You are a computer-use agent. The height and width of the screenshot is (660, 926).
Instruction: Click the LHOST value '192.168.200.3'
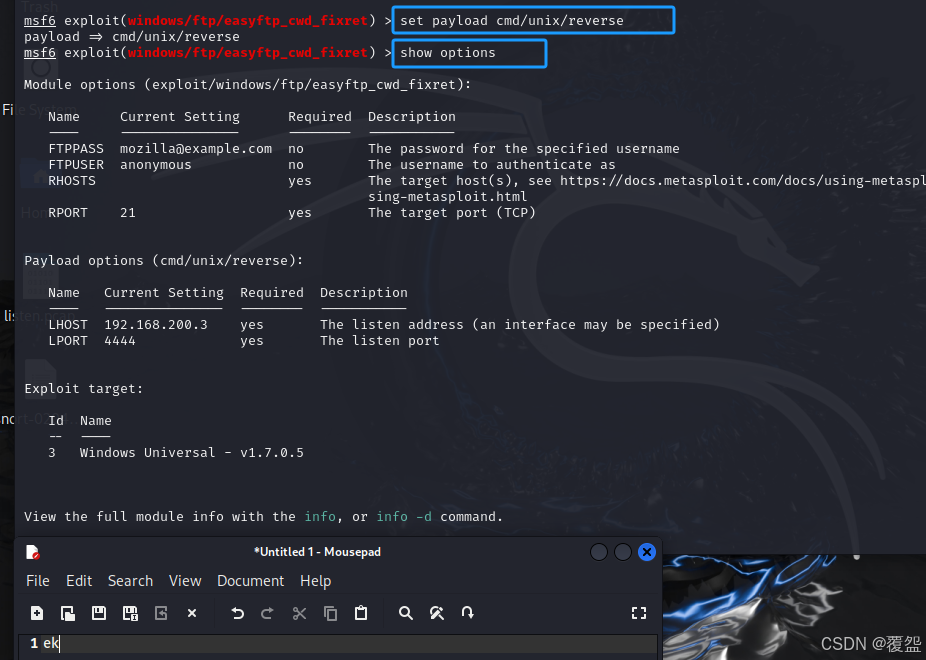tap(156, 325)
